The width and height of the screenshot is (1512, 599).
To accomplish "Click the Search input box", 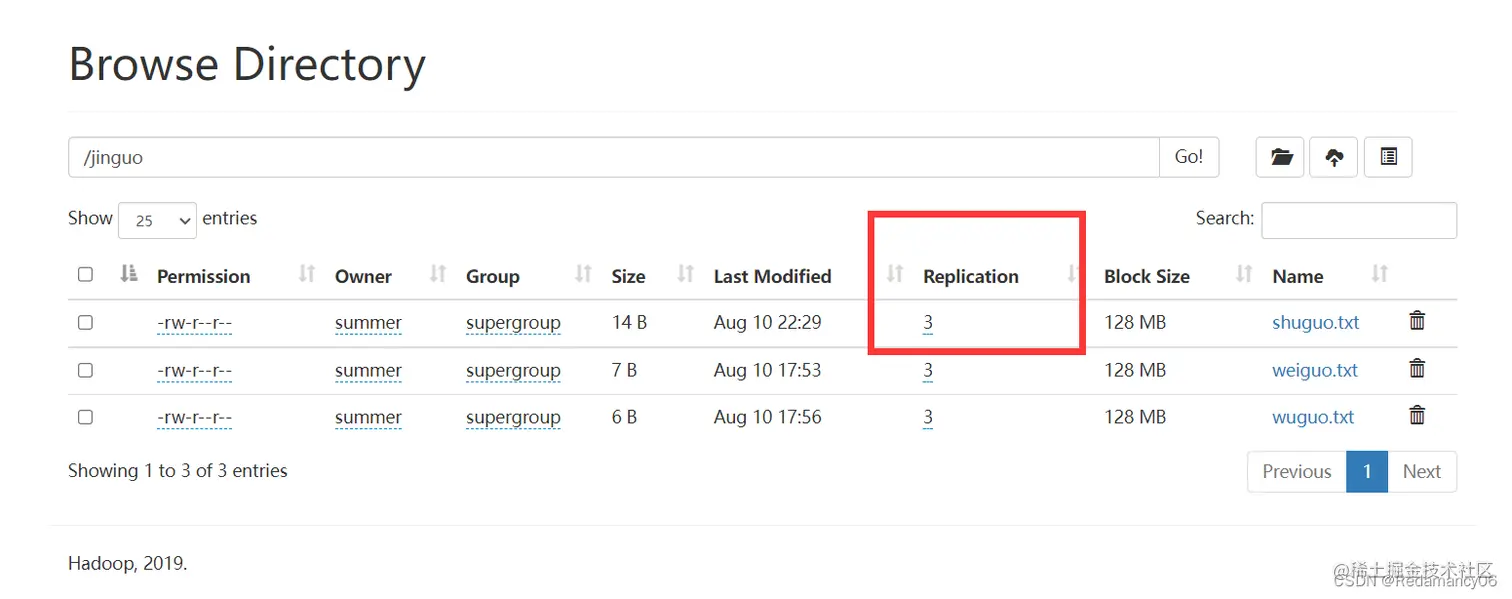I will click(1358, 220).
